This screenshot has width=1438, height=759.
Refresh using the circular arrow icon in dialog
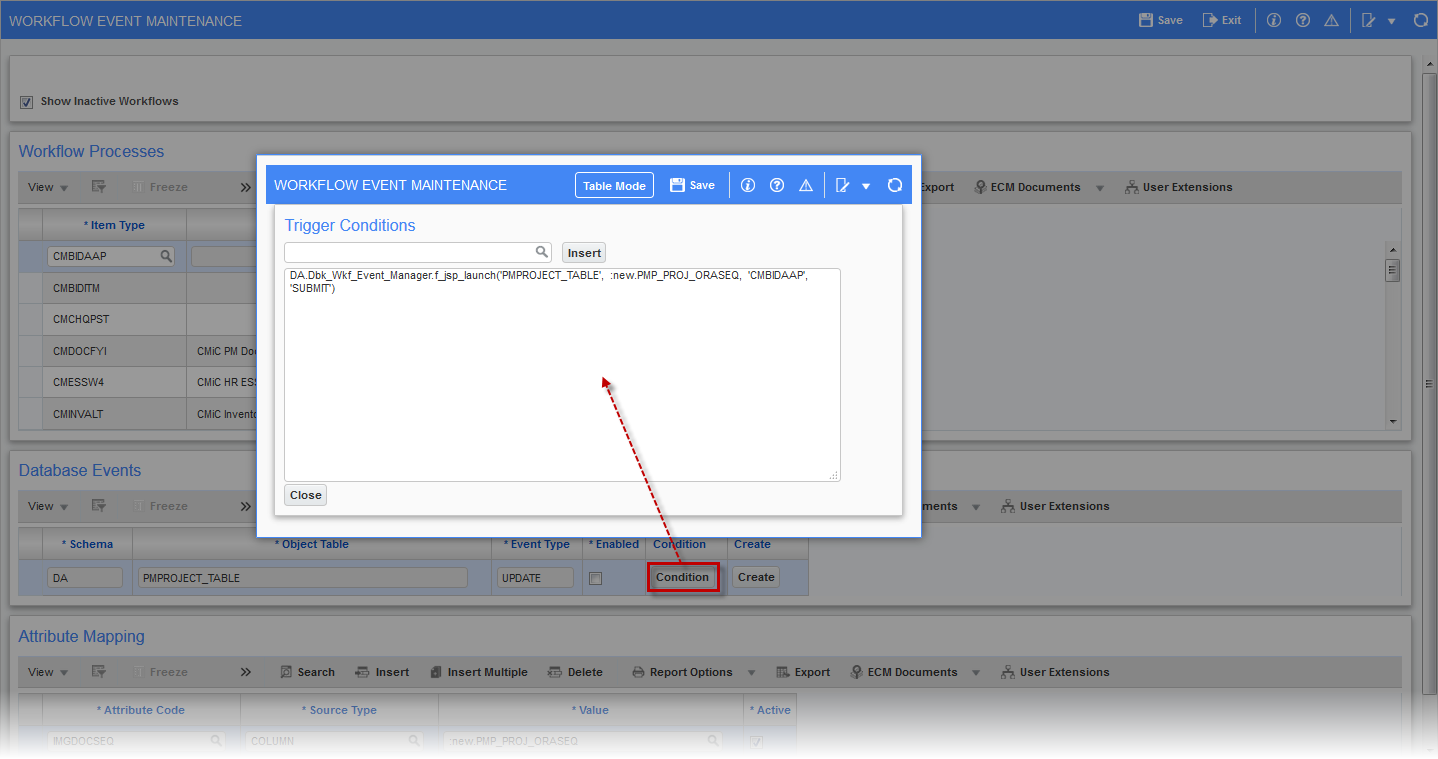coord(893,184)
